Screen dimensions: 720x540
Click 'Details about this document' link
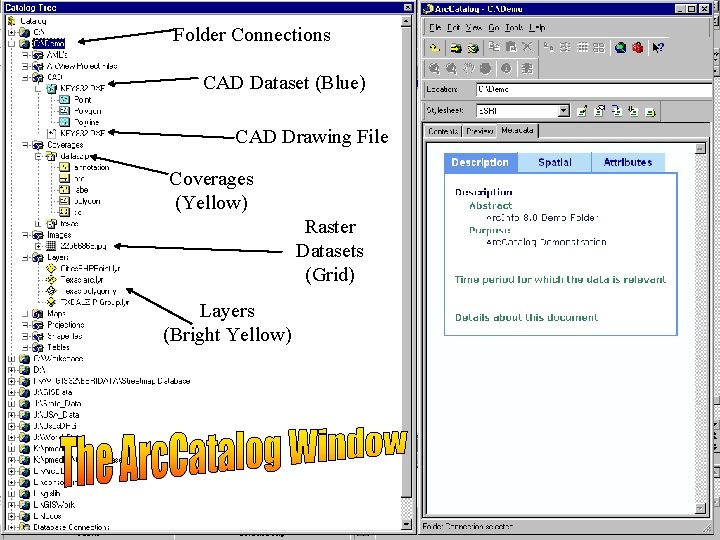click(x=526, y=317)
